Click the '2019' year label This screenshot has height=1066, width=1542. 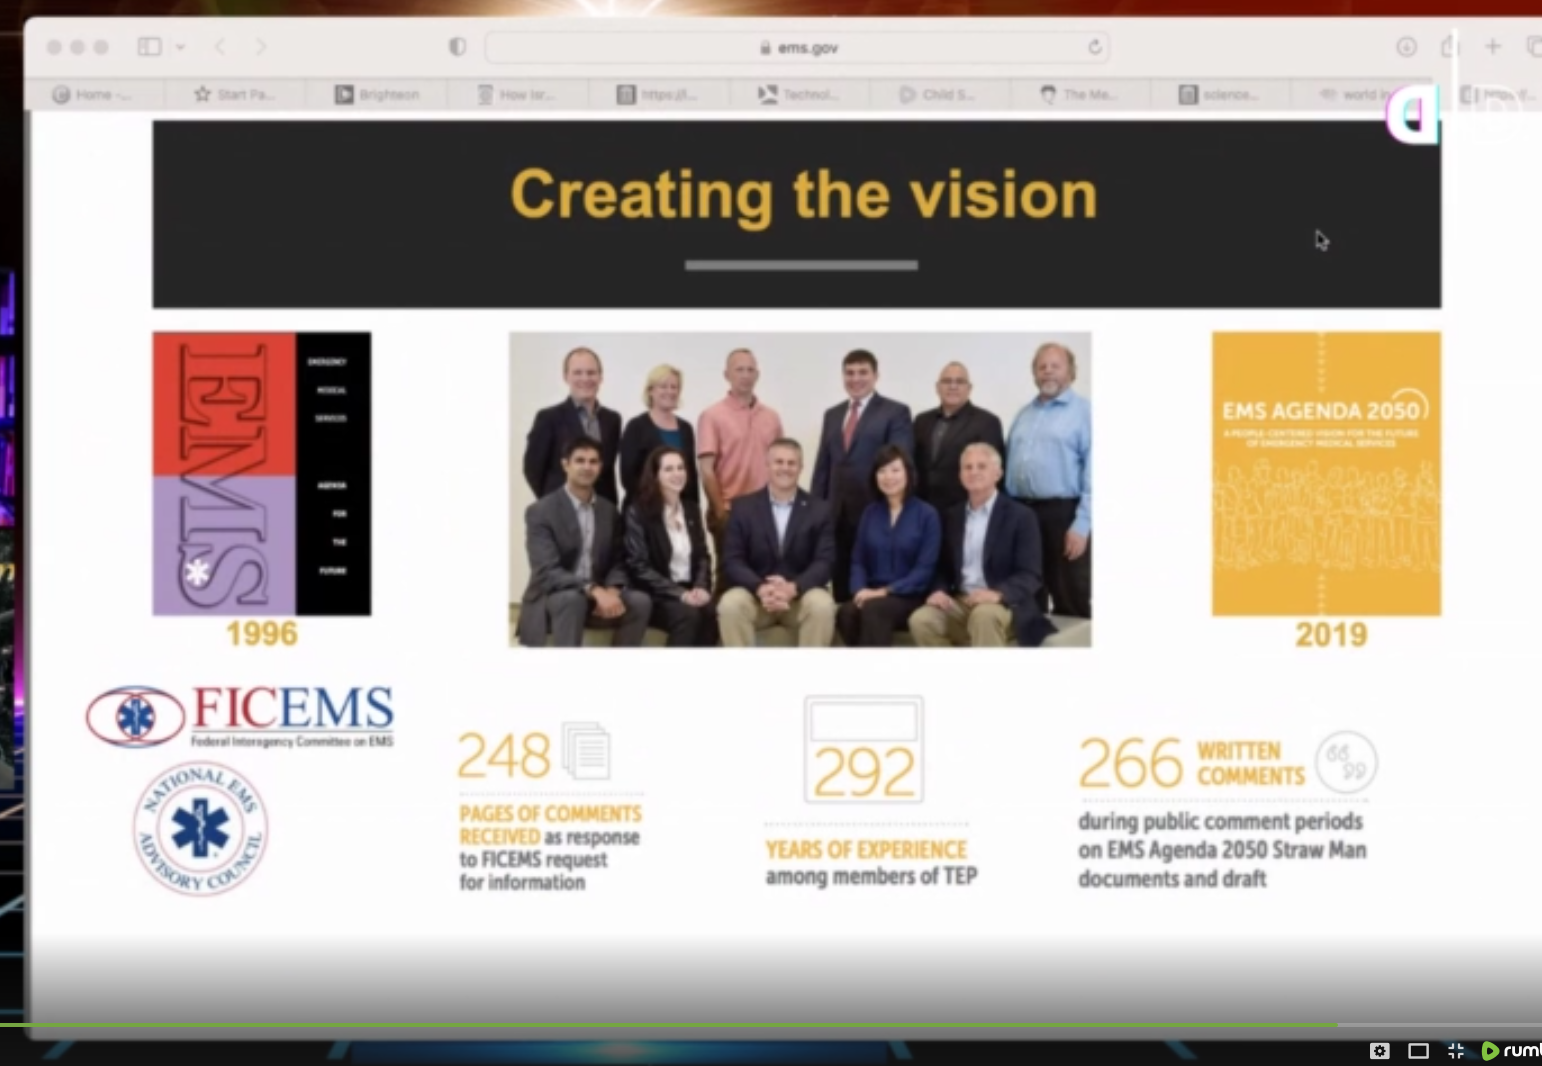click(x=1331, y=634)
